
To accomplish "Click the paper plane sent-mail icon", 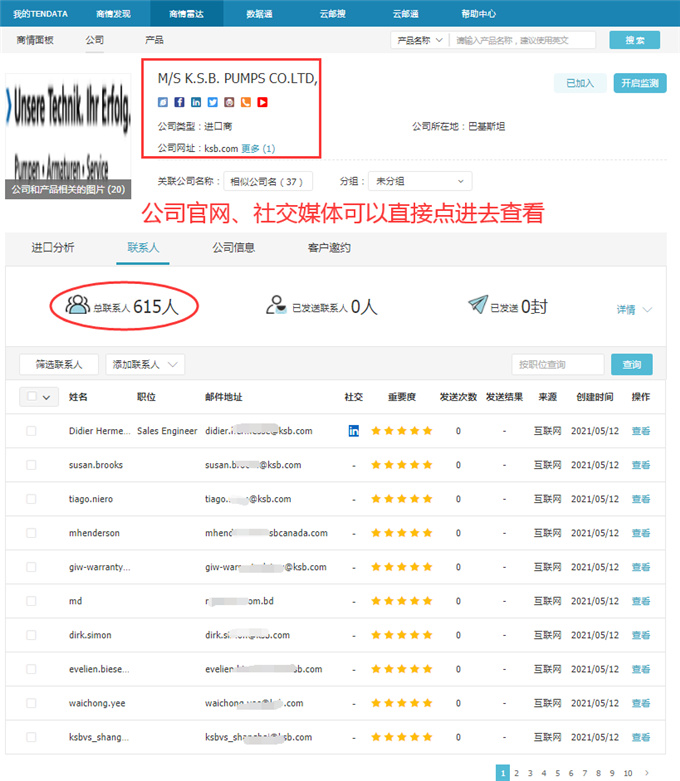I will [x=478, y=304].
